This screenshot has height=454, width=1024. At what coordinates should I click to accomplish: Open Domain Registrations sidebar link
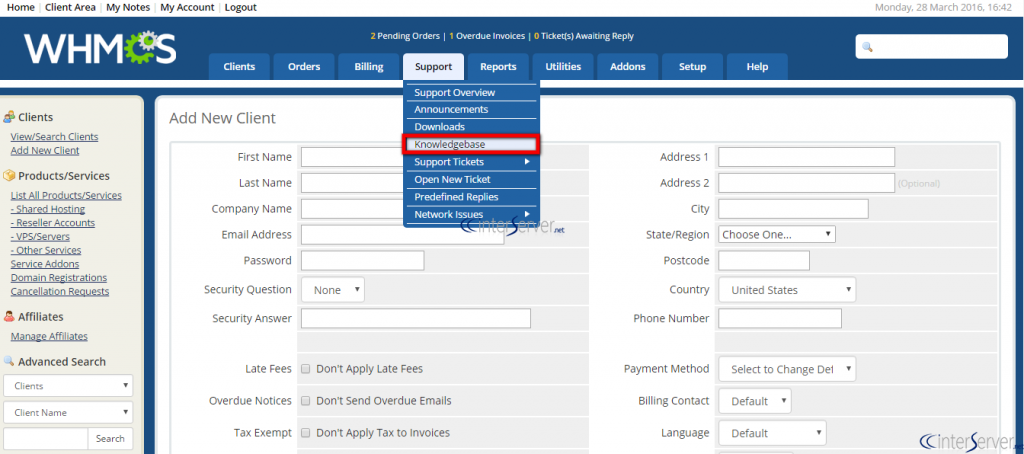click(x=59, y=278)
